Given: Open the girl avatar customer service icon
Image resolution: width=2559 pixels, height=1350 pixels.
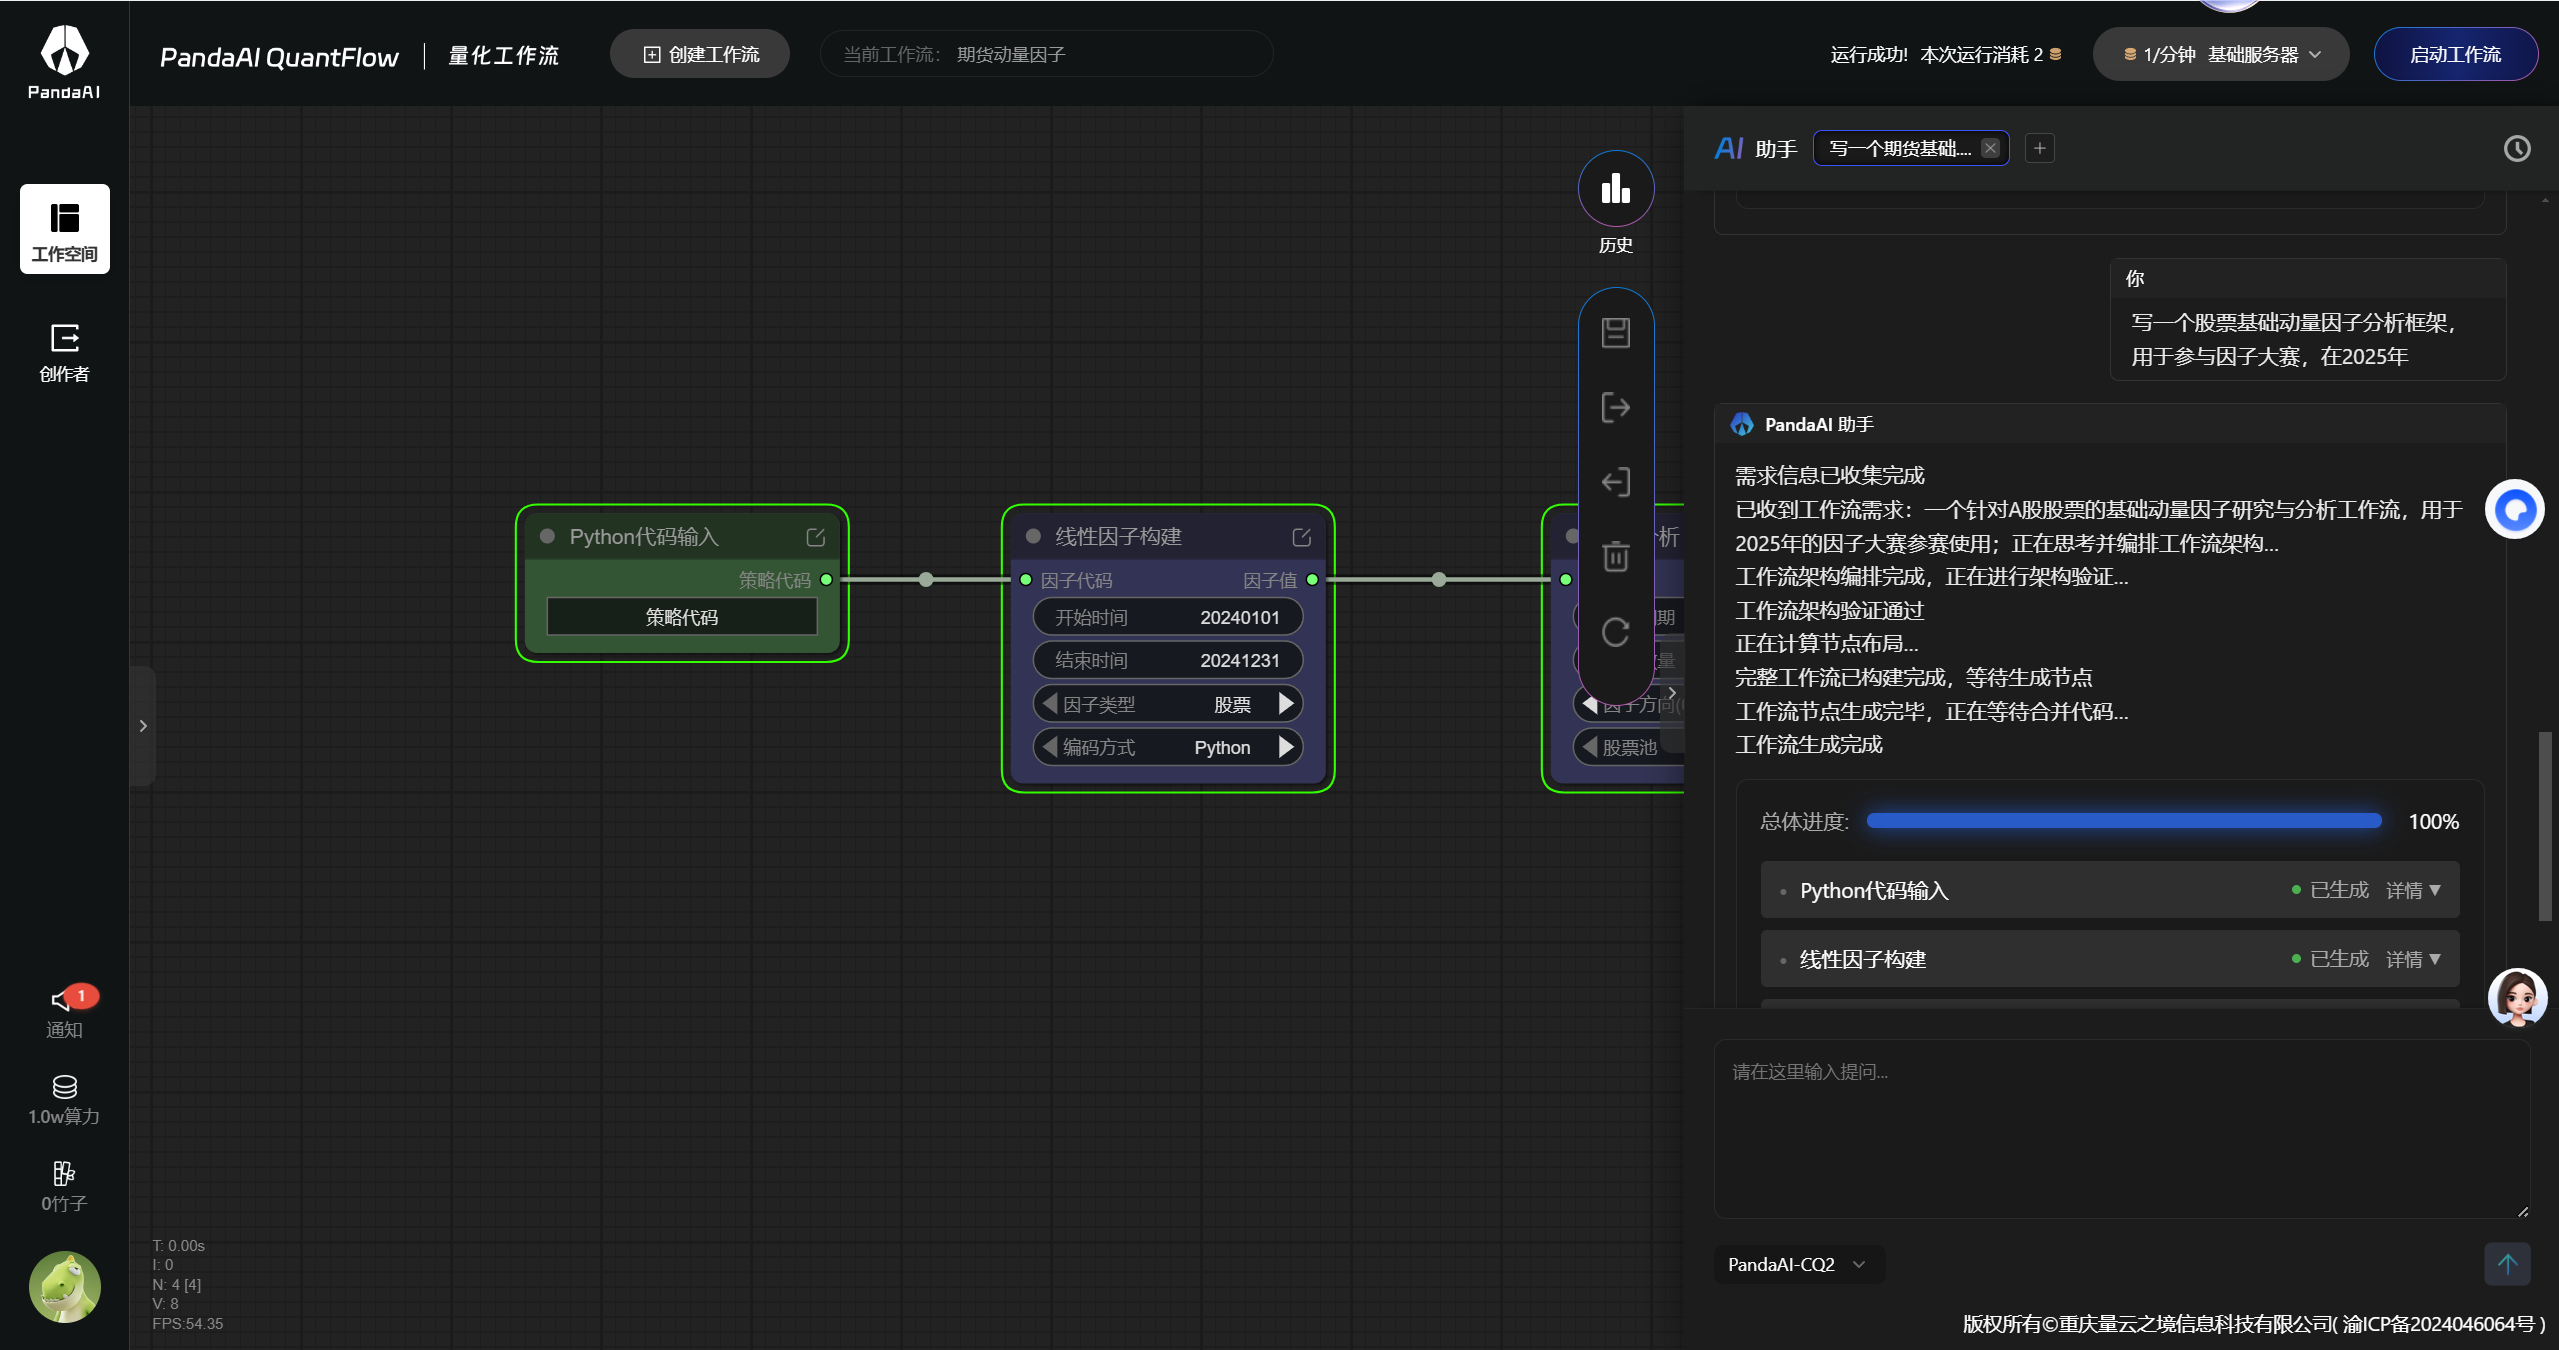Looking at the screenshot, I should [x=2517, y=998].
